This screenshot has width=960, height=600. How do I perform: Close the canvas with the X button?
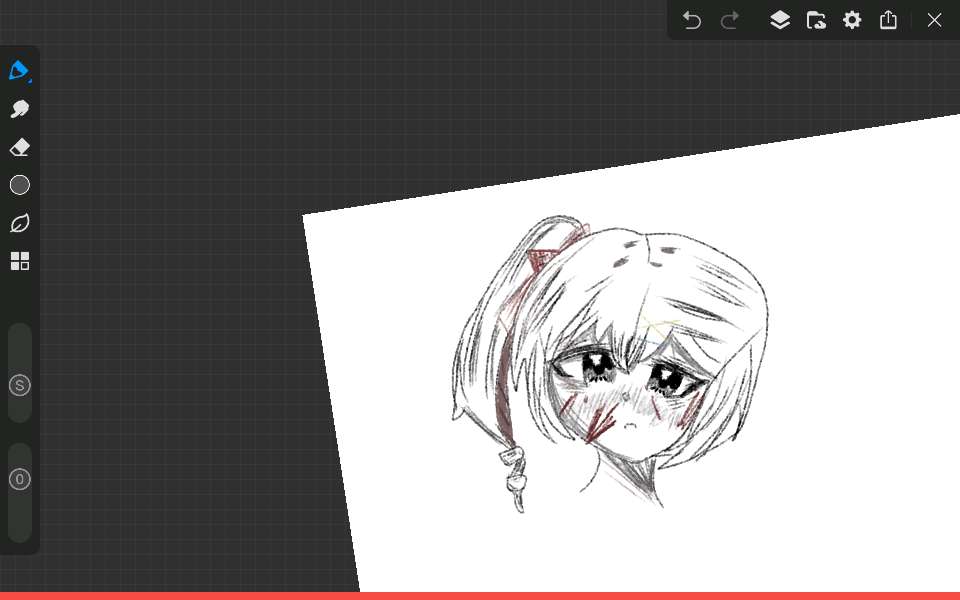pyautogui.click(x=934, y=20)
